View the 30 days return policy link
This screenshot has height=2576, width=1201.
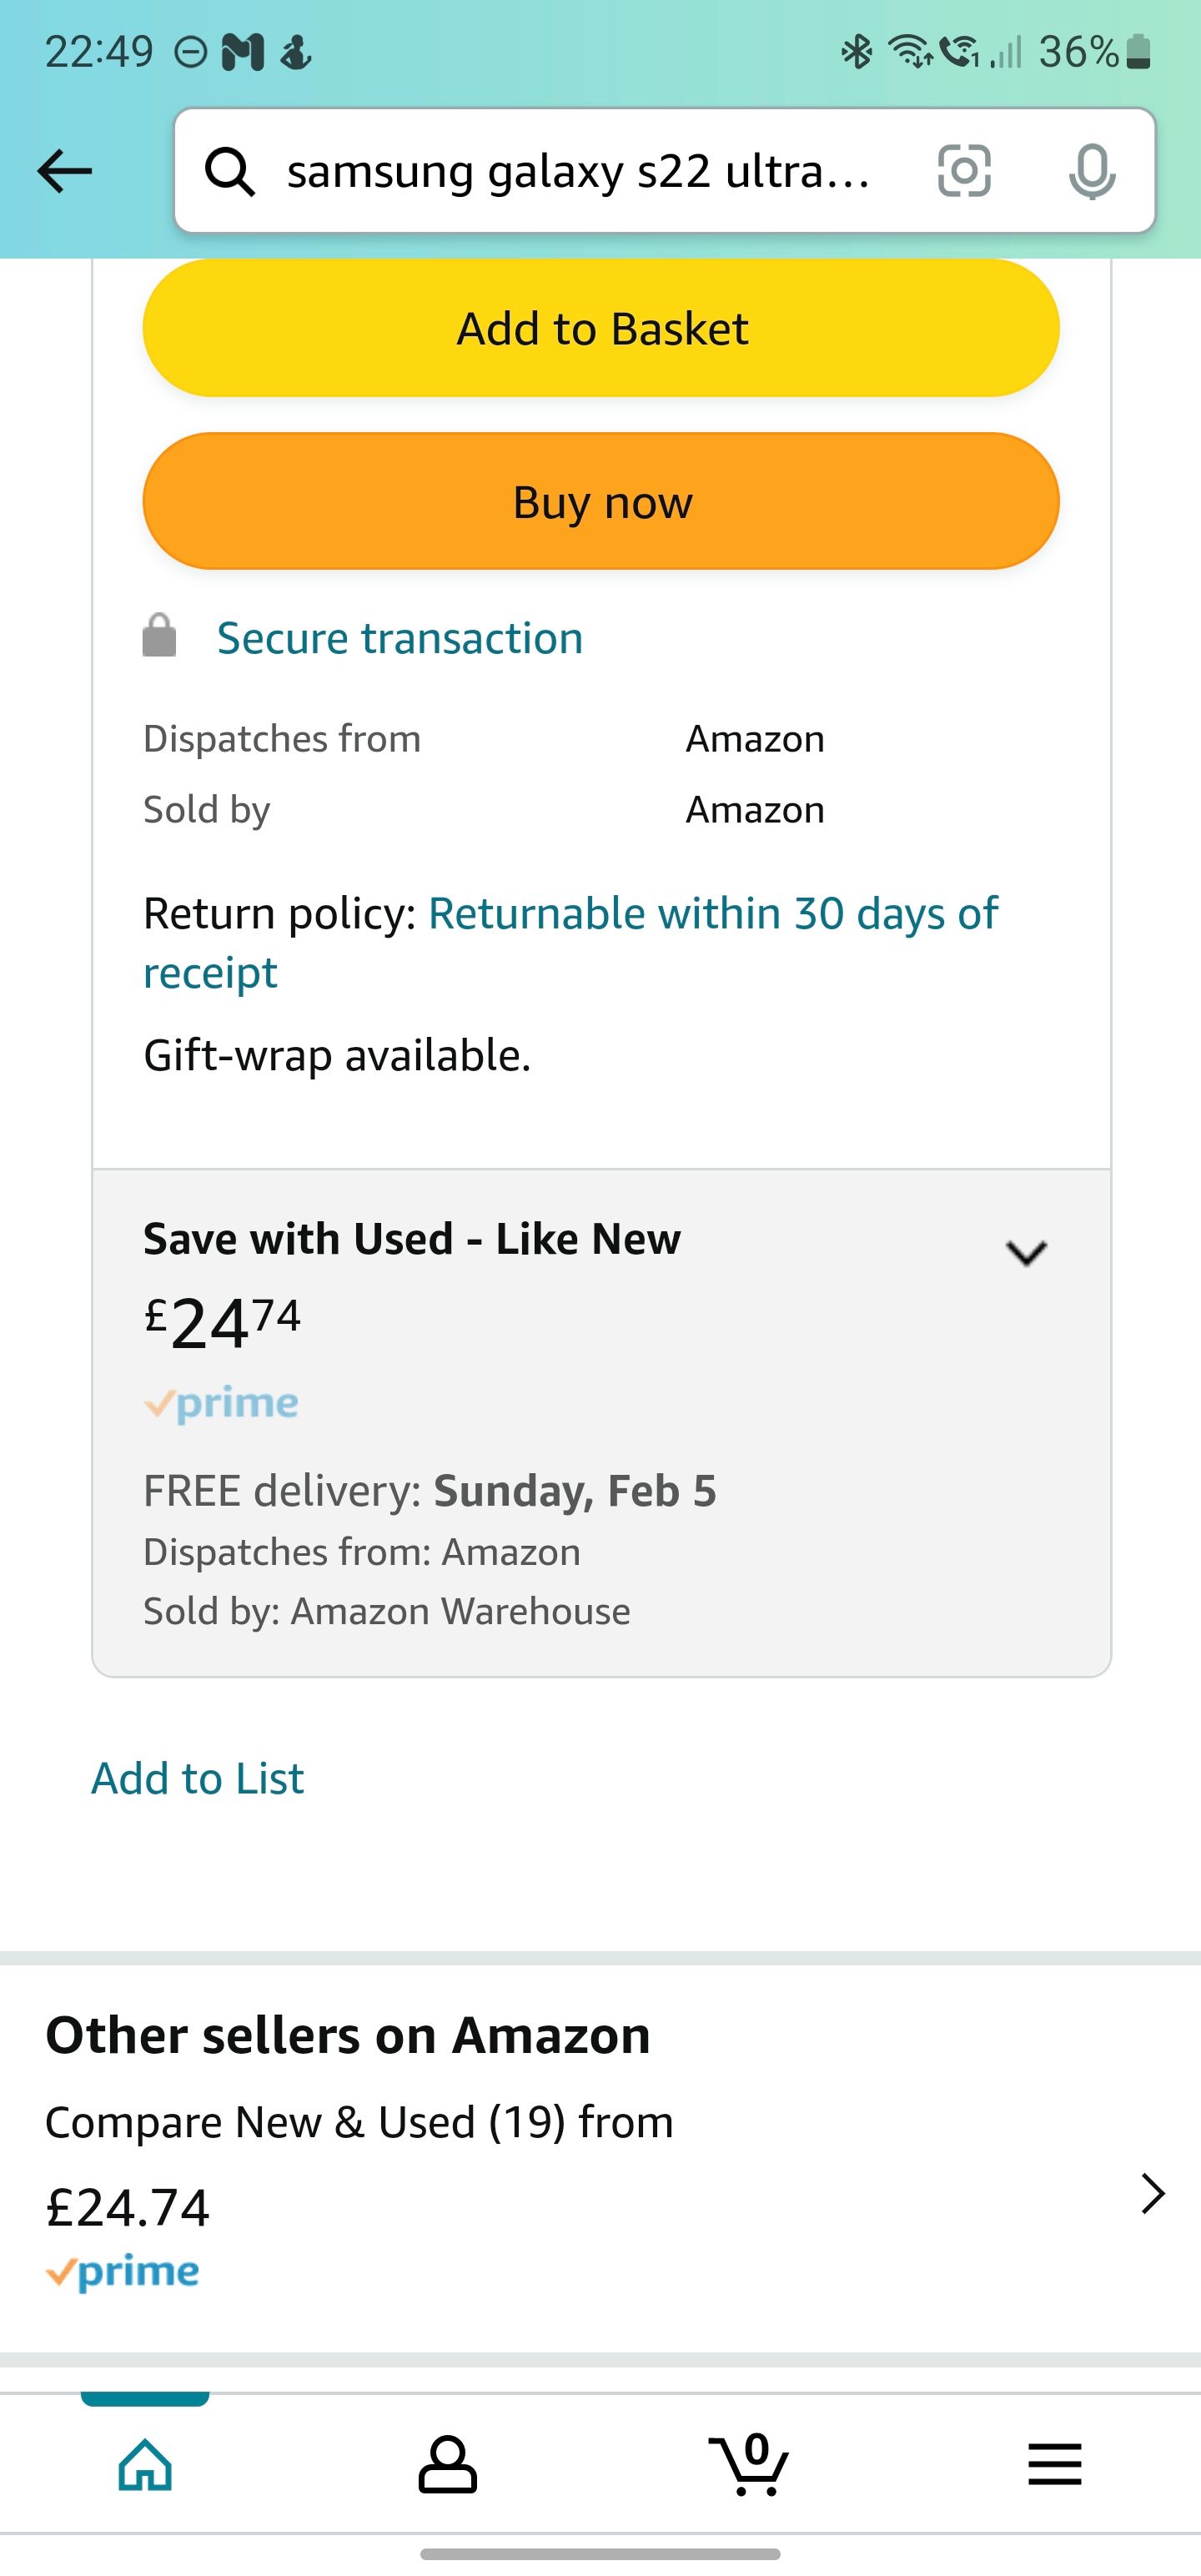pos(711,914)
